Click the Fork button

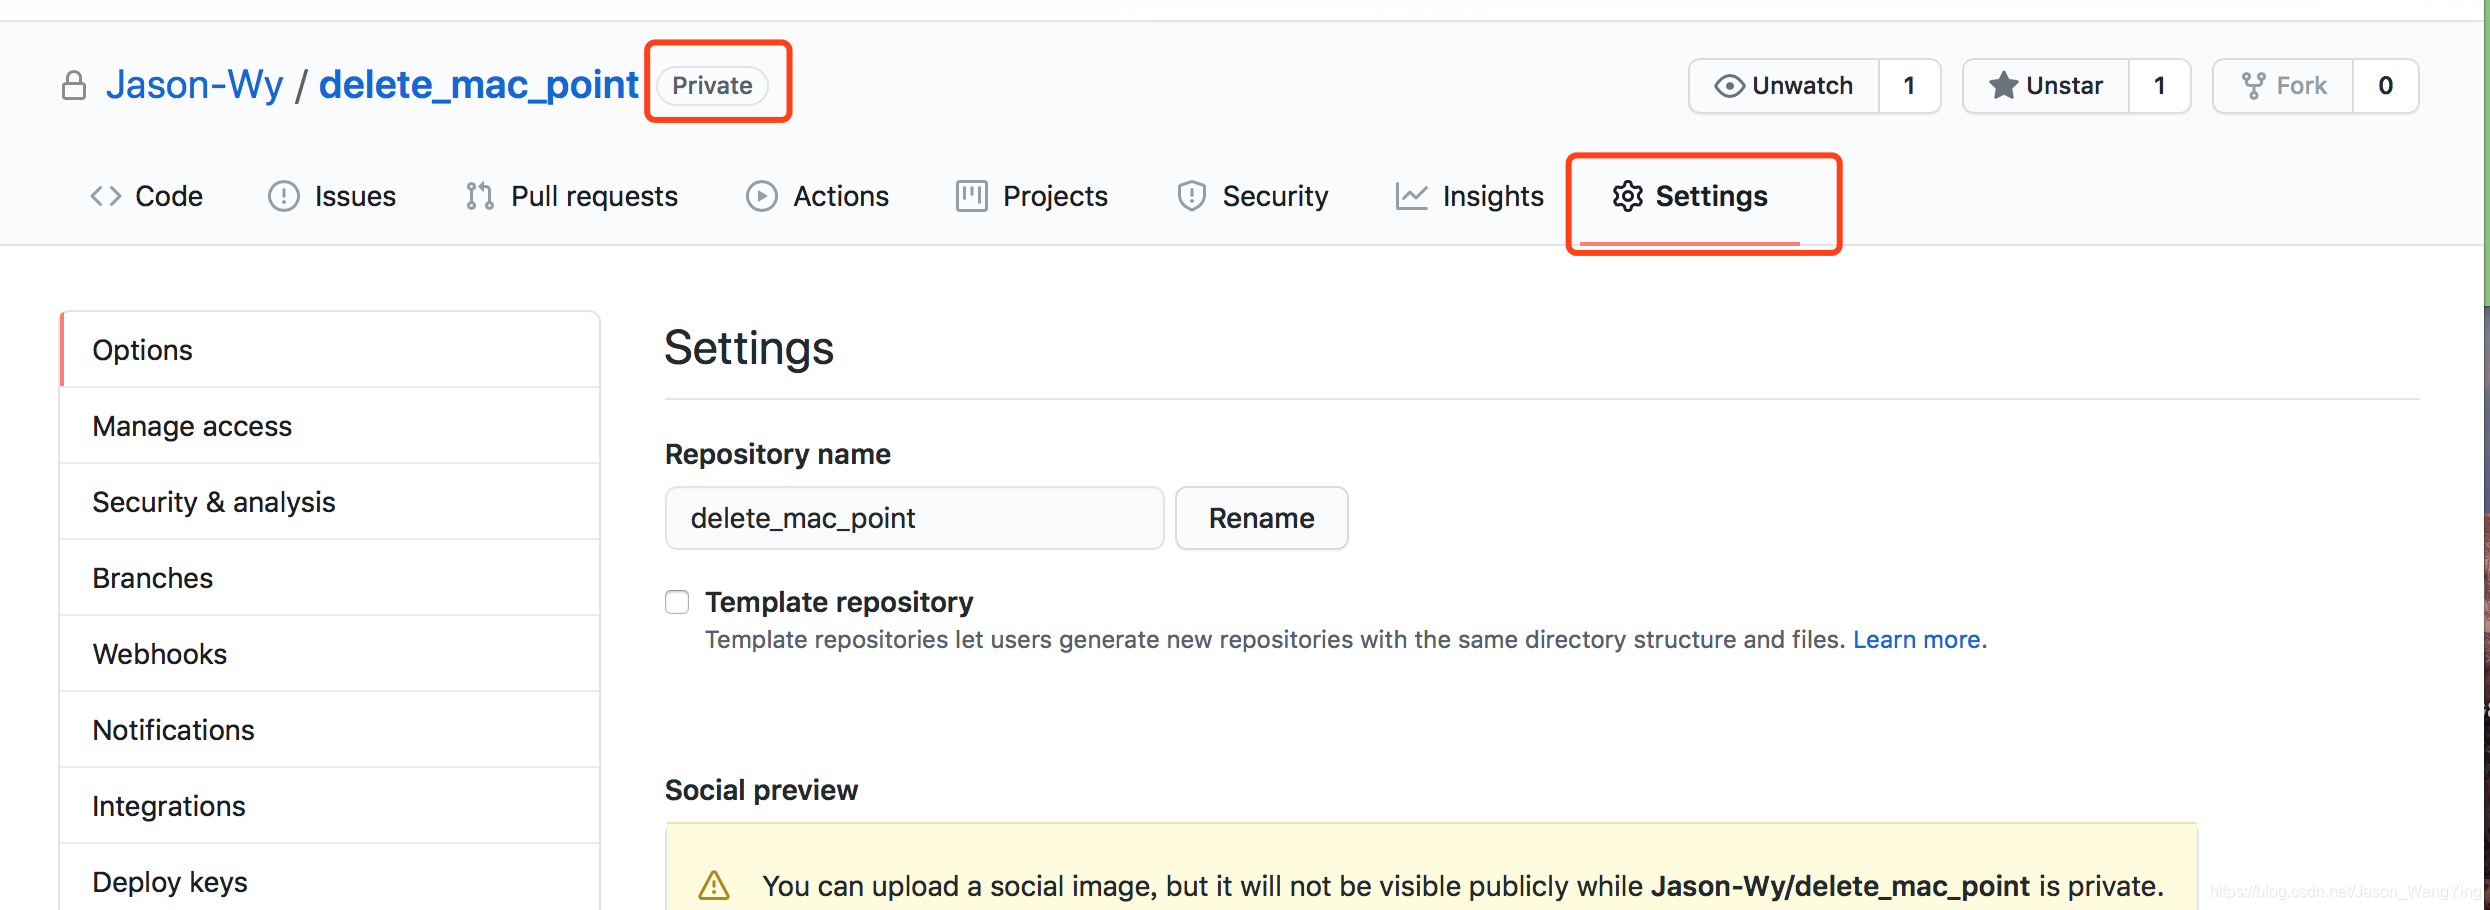2284,86
